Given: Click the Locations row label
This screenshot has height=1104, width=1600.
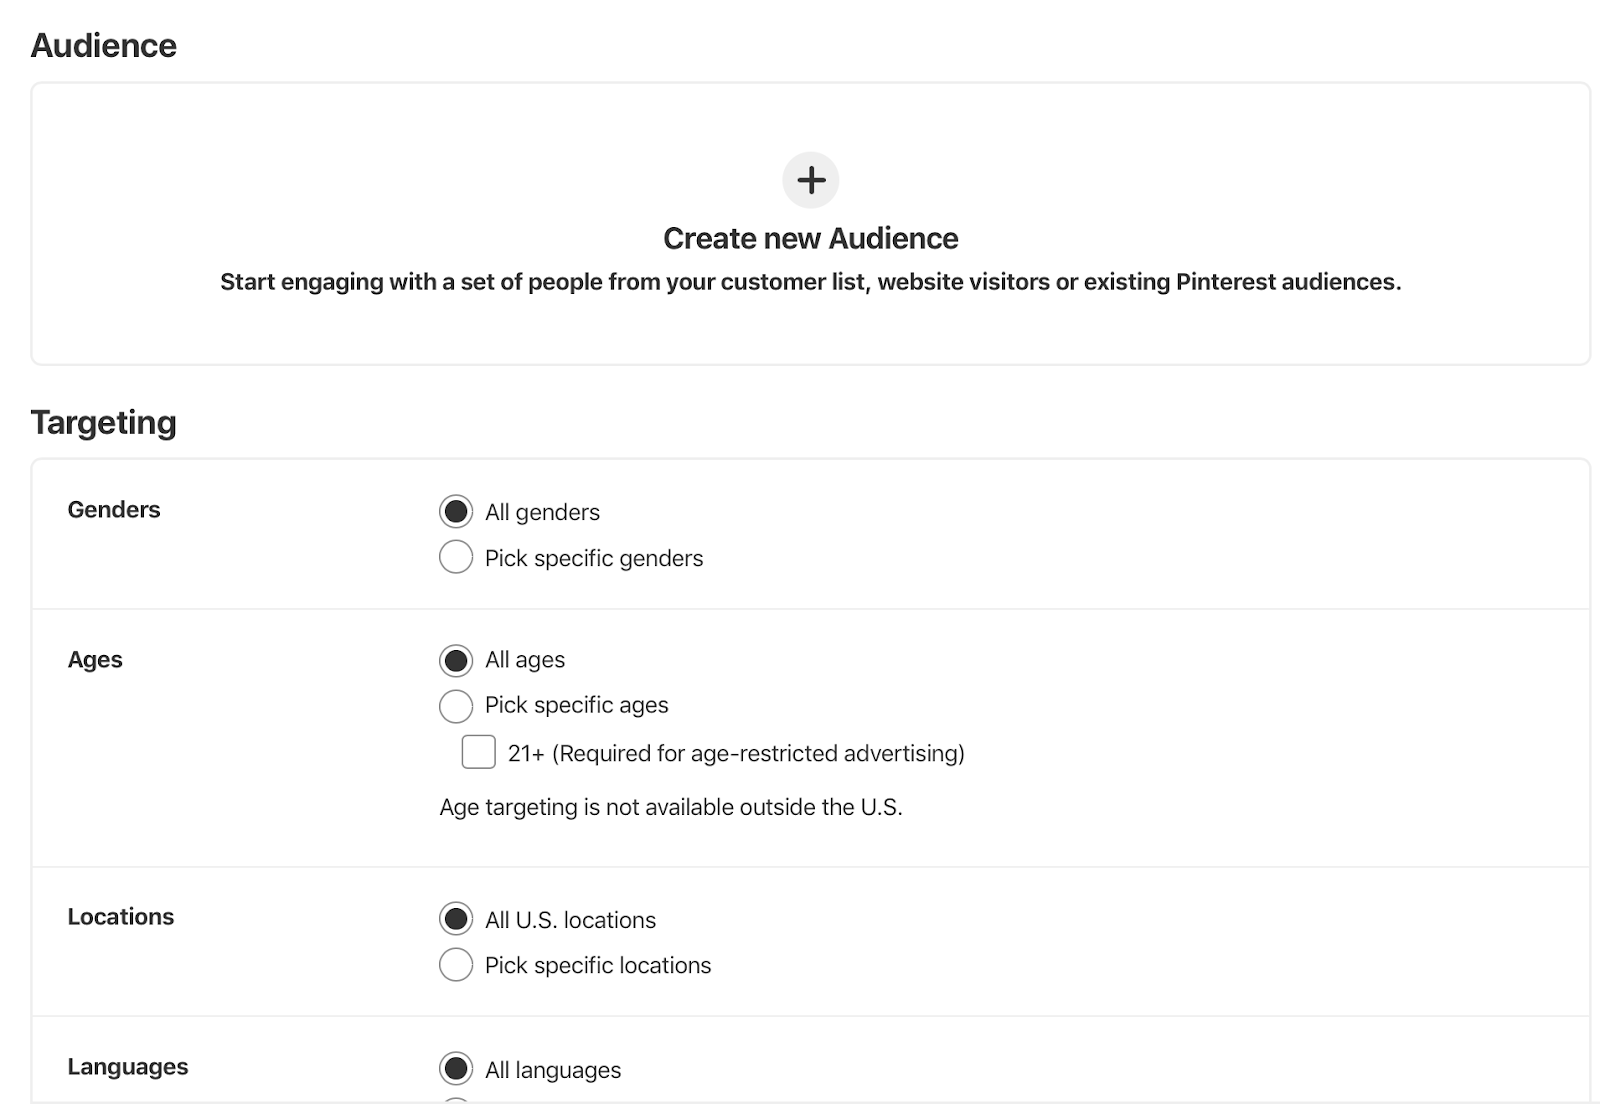Looking at the screenshot, I should tap(121, 917).
